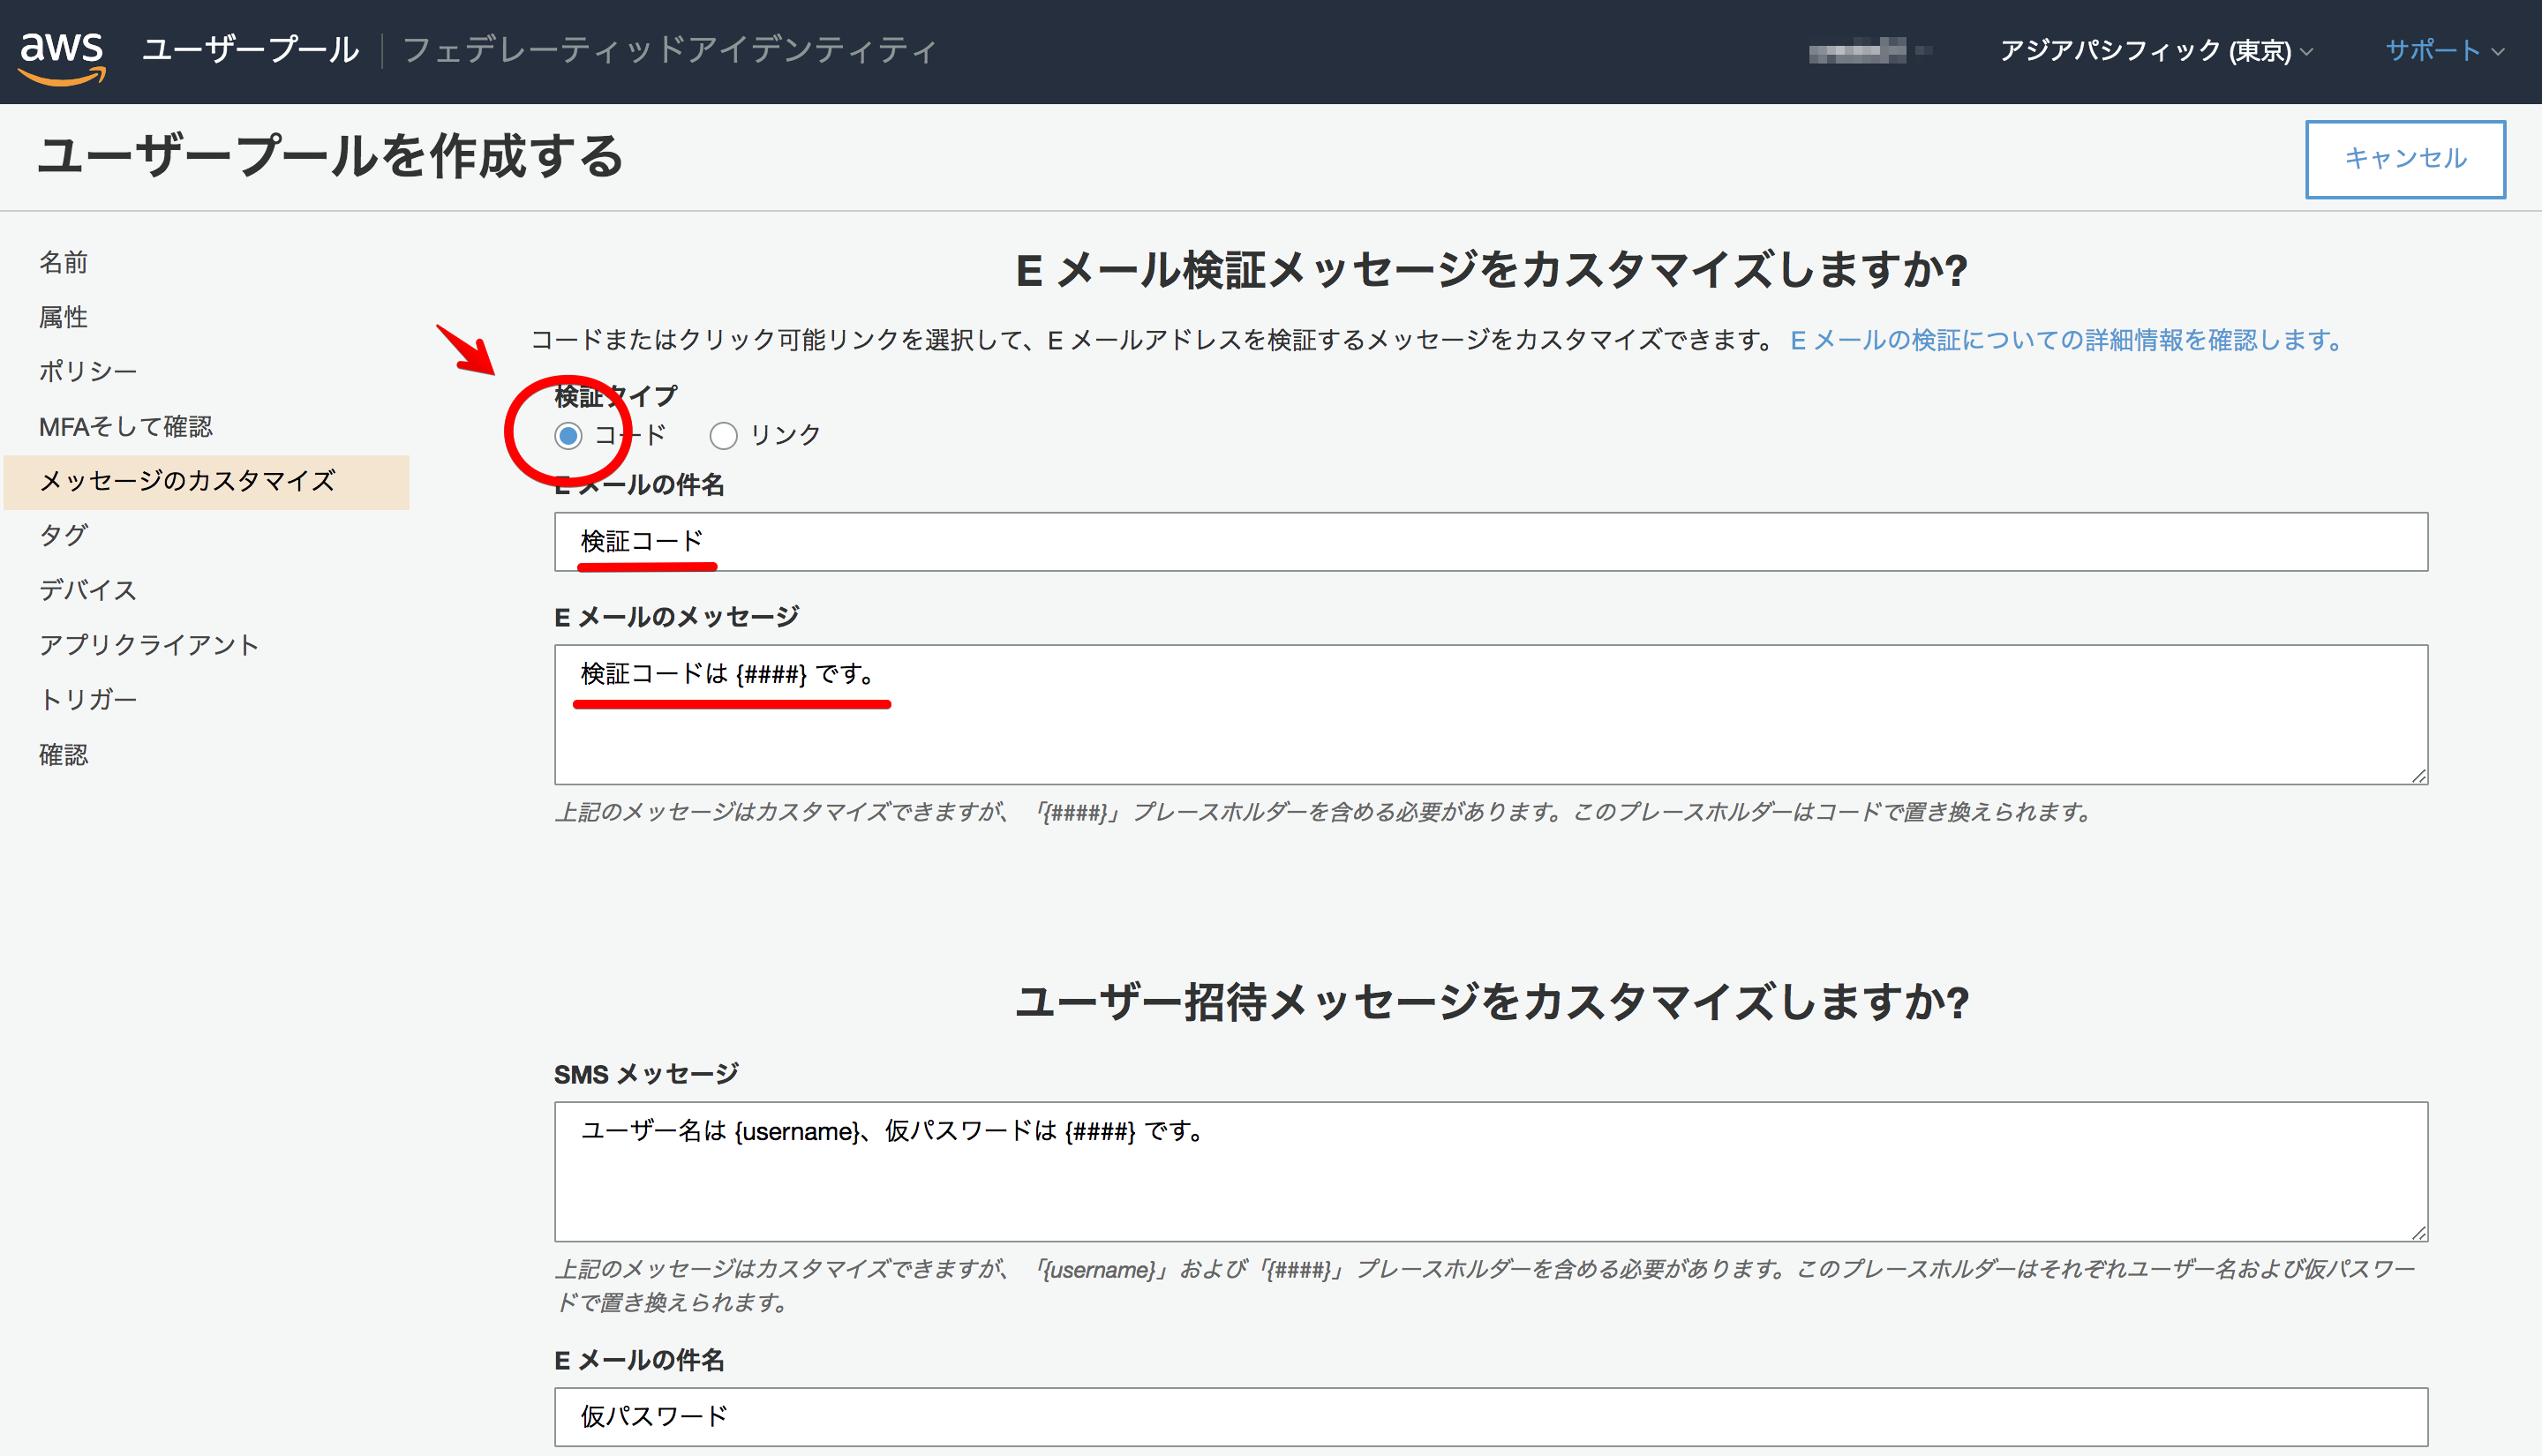2542x1456 pixels.
Task: Go to the MFAそして確認 step
Action: click(x=126, y=426)
